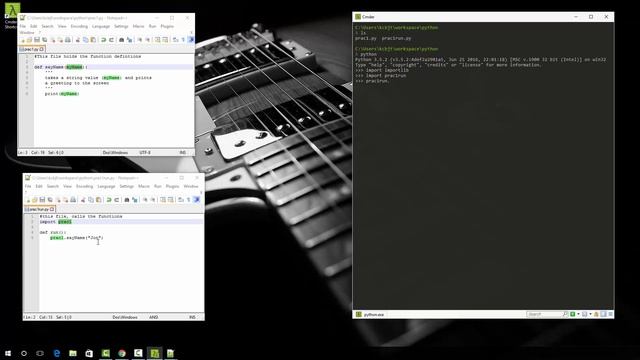Undo last edit in prac1run.py window toolbar
The image size is (640, 360).
pos(109,200)
